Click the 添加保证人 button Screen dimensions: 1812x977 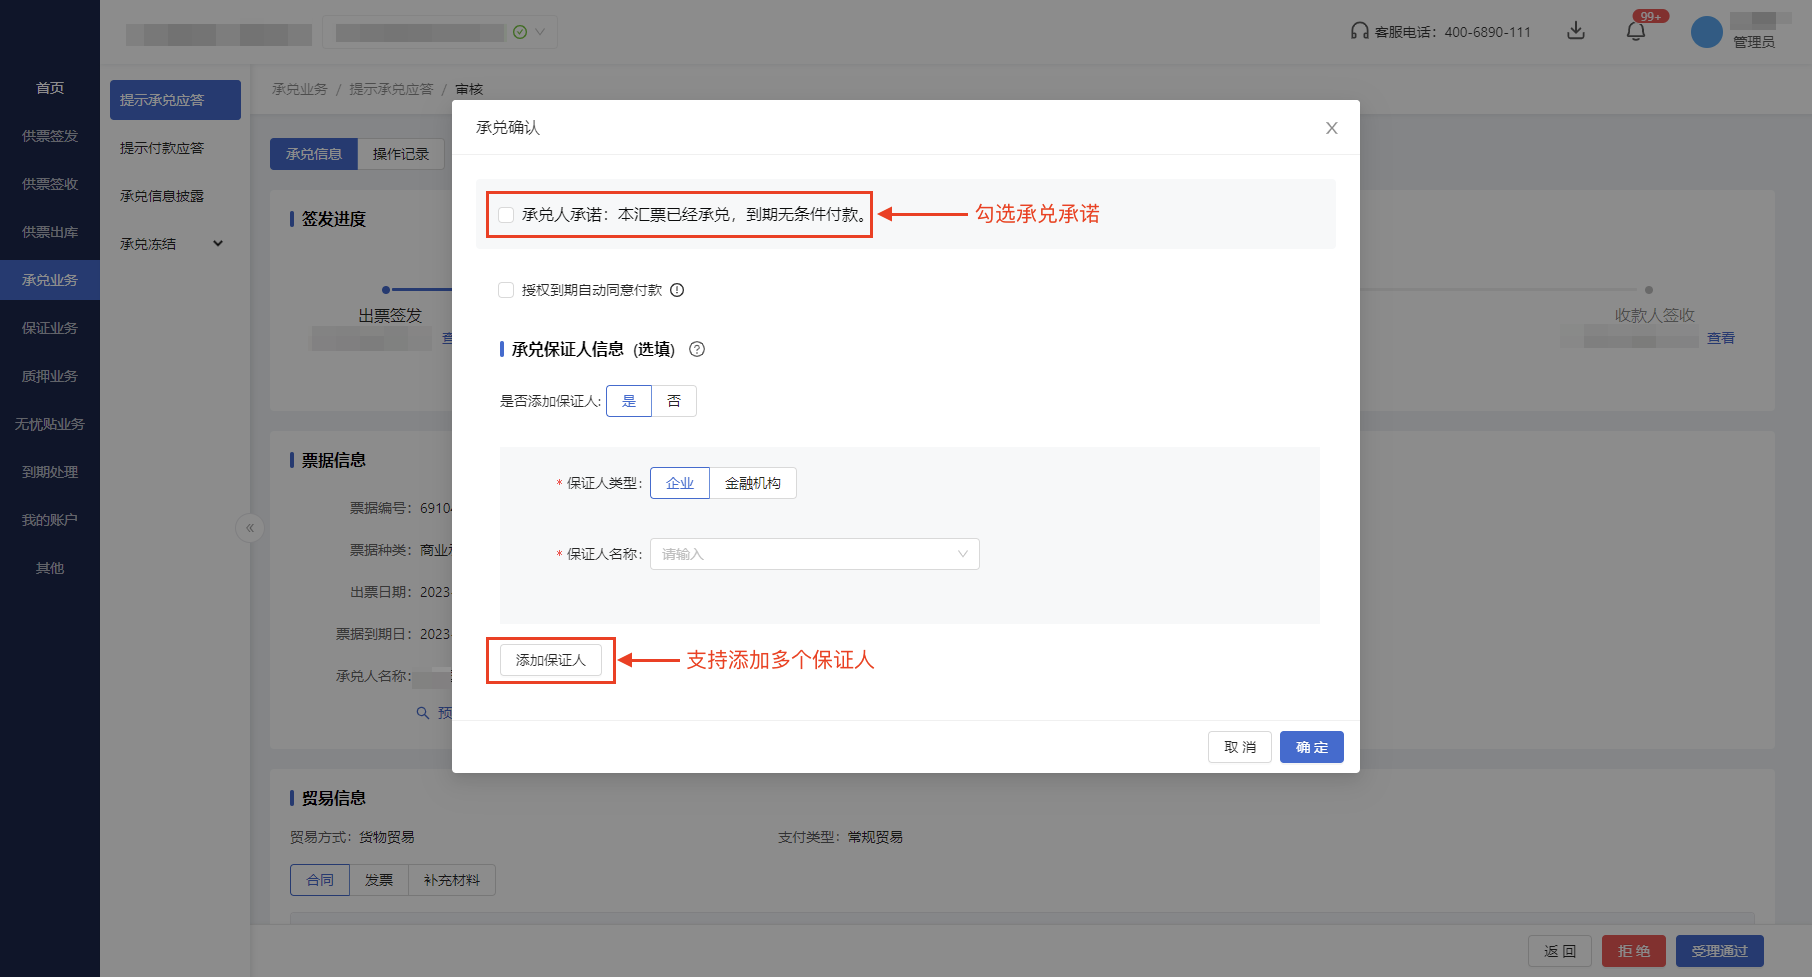click(550, 660)
